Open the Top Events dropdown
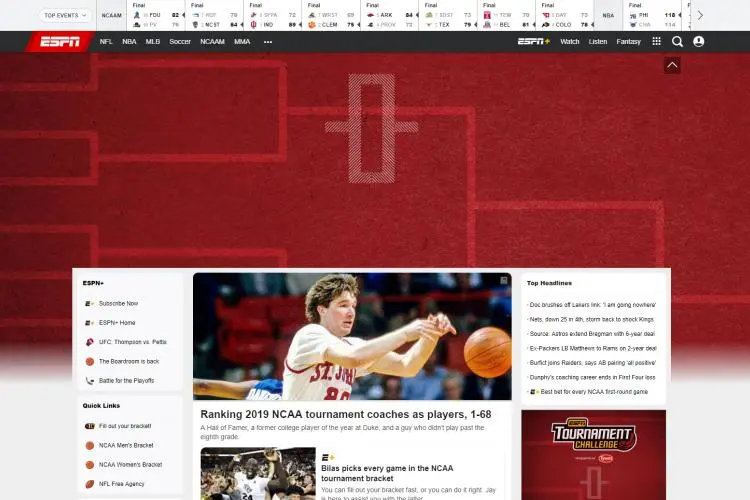Viewport: 750px width, 500px height. [65, 15]
